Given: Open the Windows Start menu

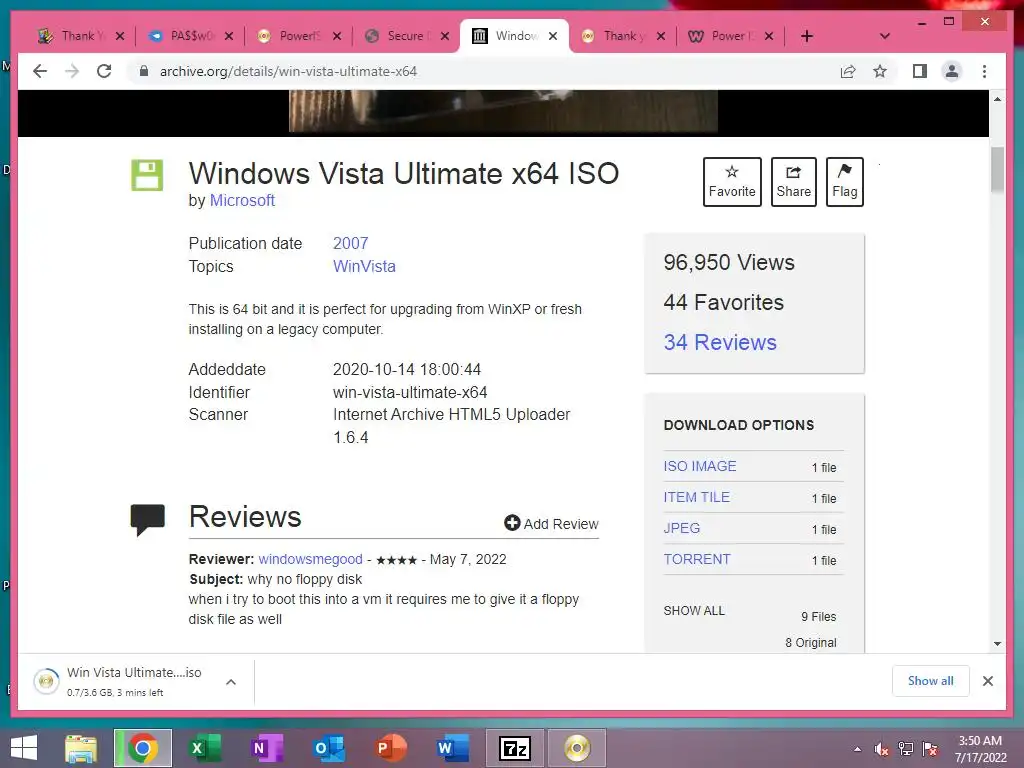Looking at the screenshot, I should click(x=24, y=748).
